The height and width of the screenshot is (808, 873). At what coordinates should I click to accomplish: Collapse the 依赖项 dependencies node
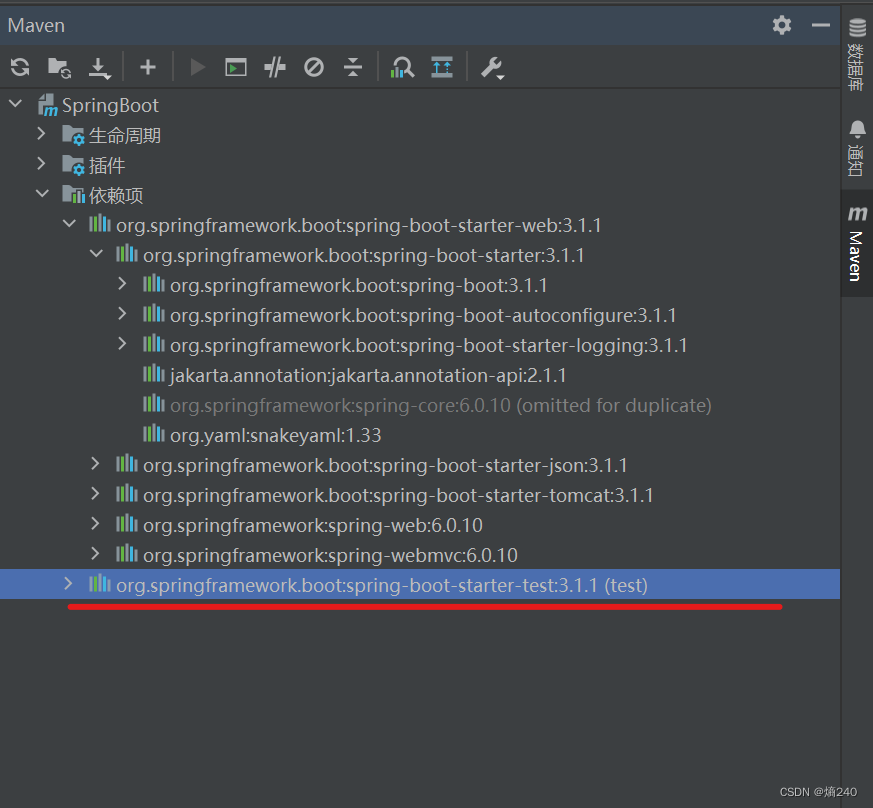pyautogui.click(x=41, y=194)
